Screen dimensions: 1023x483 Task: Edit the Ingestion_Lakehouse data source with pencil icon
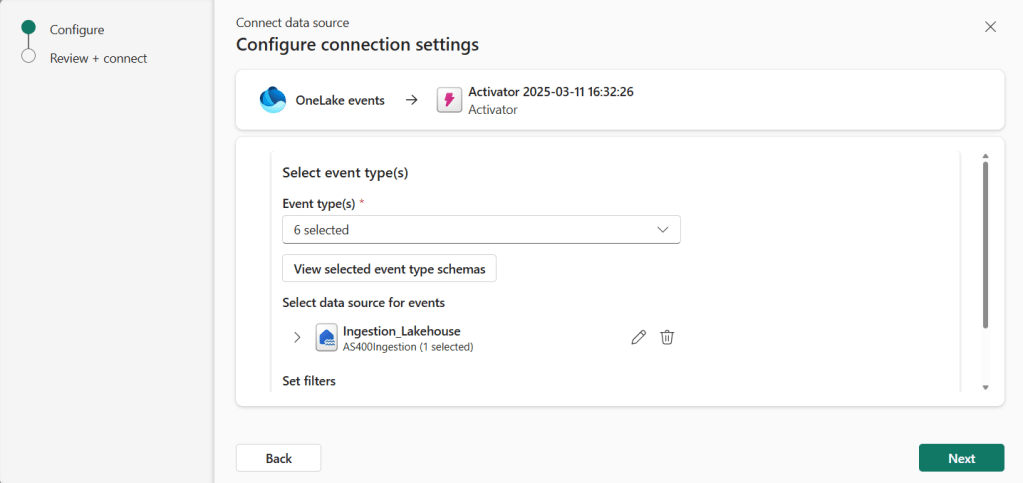(x=639, y=338)
